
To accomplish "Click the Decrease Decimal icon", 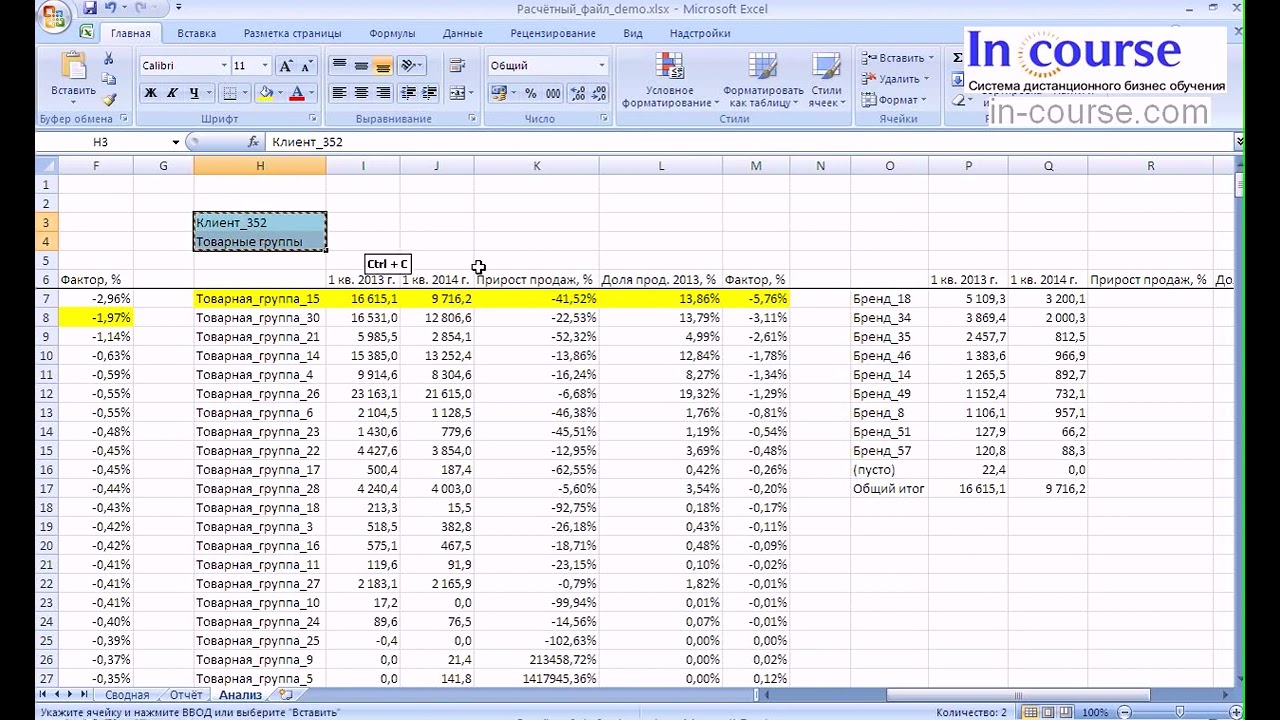I will pyautogui.click(x=599, y=93).
